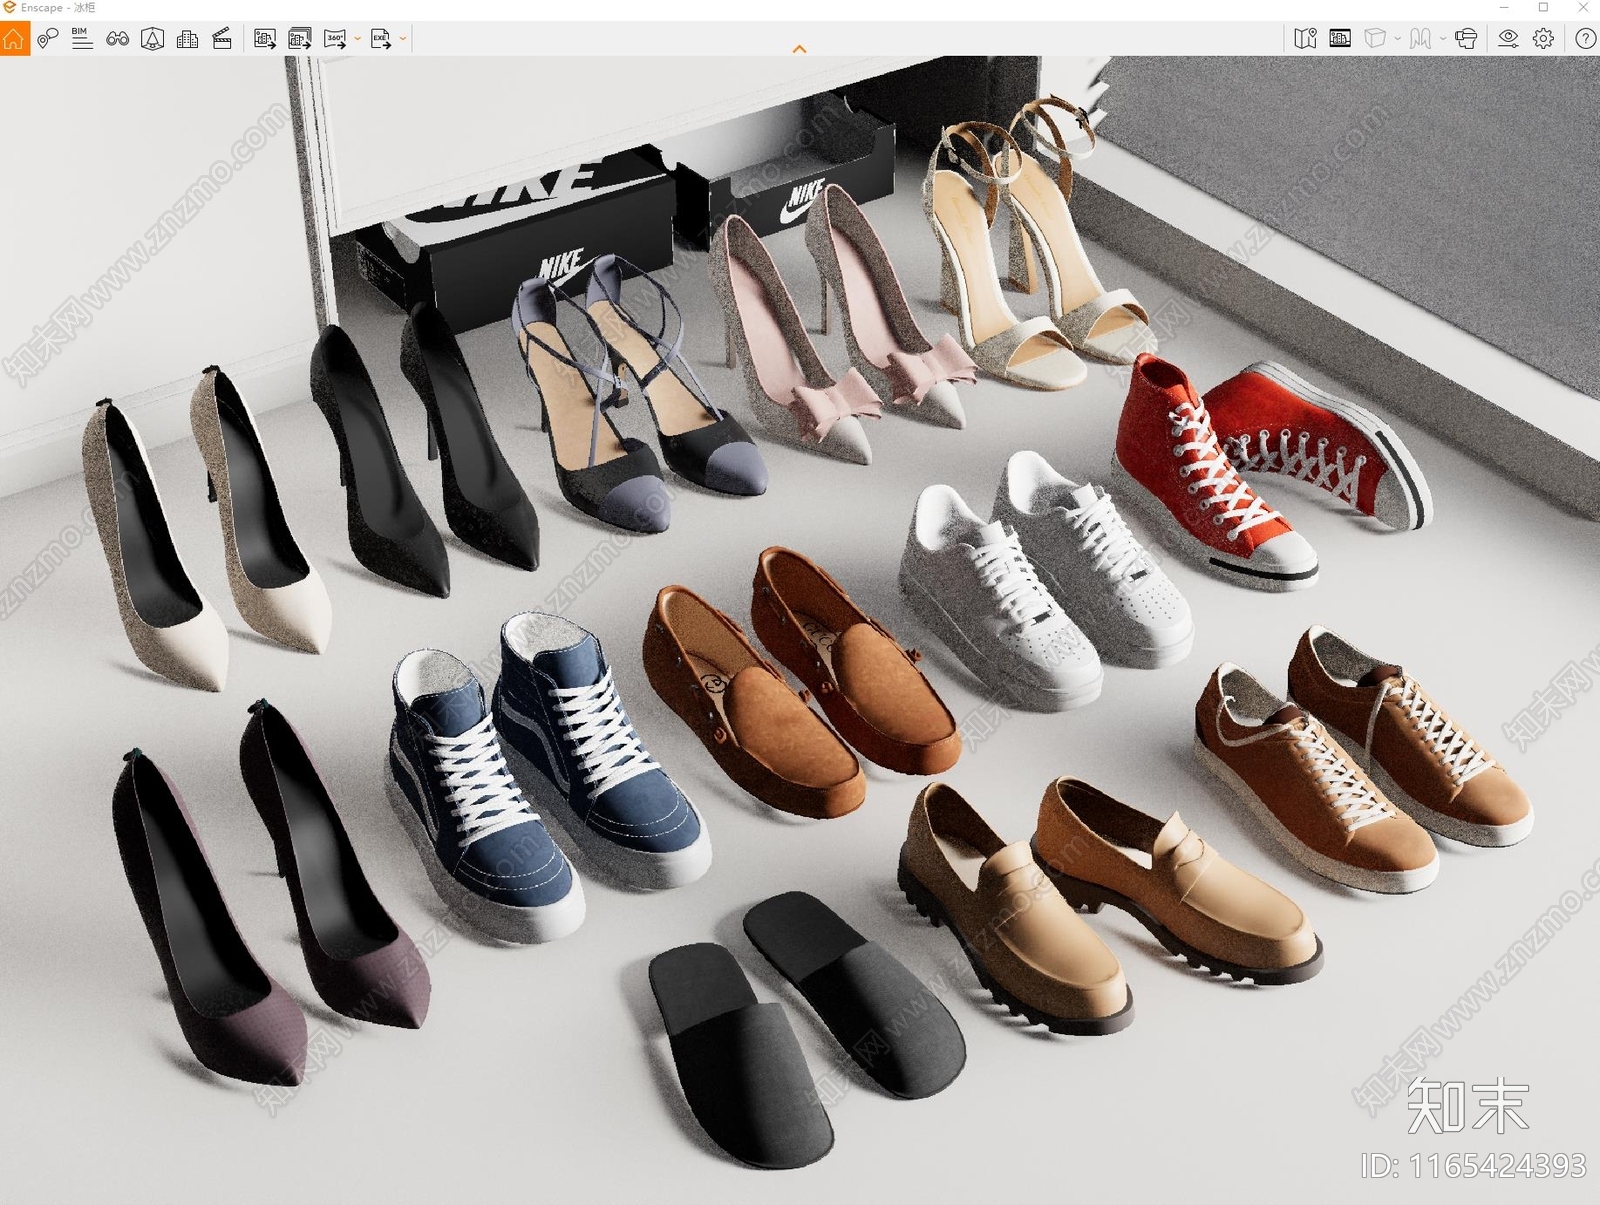Click the Enscape logo in title bar
1600x1205 pixels.
point(9,7)
